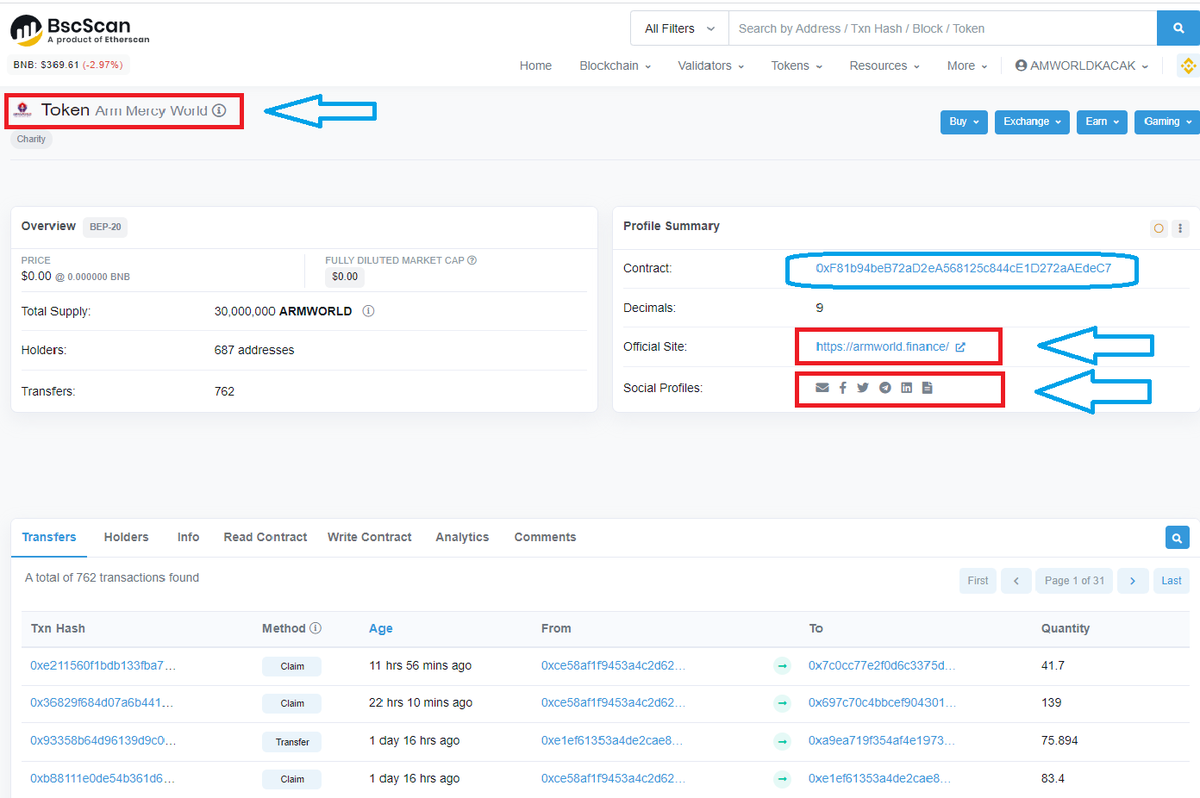
Task: Open the AMWORLDKACAK account dropdown
Action: point(1082,66)
